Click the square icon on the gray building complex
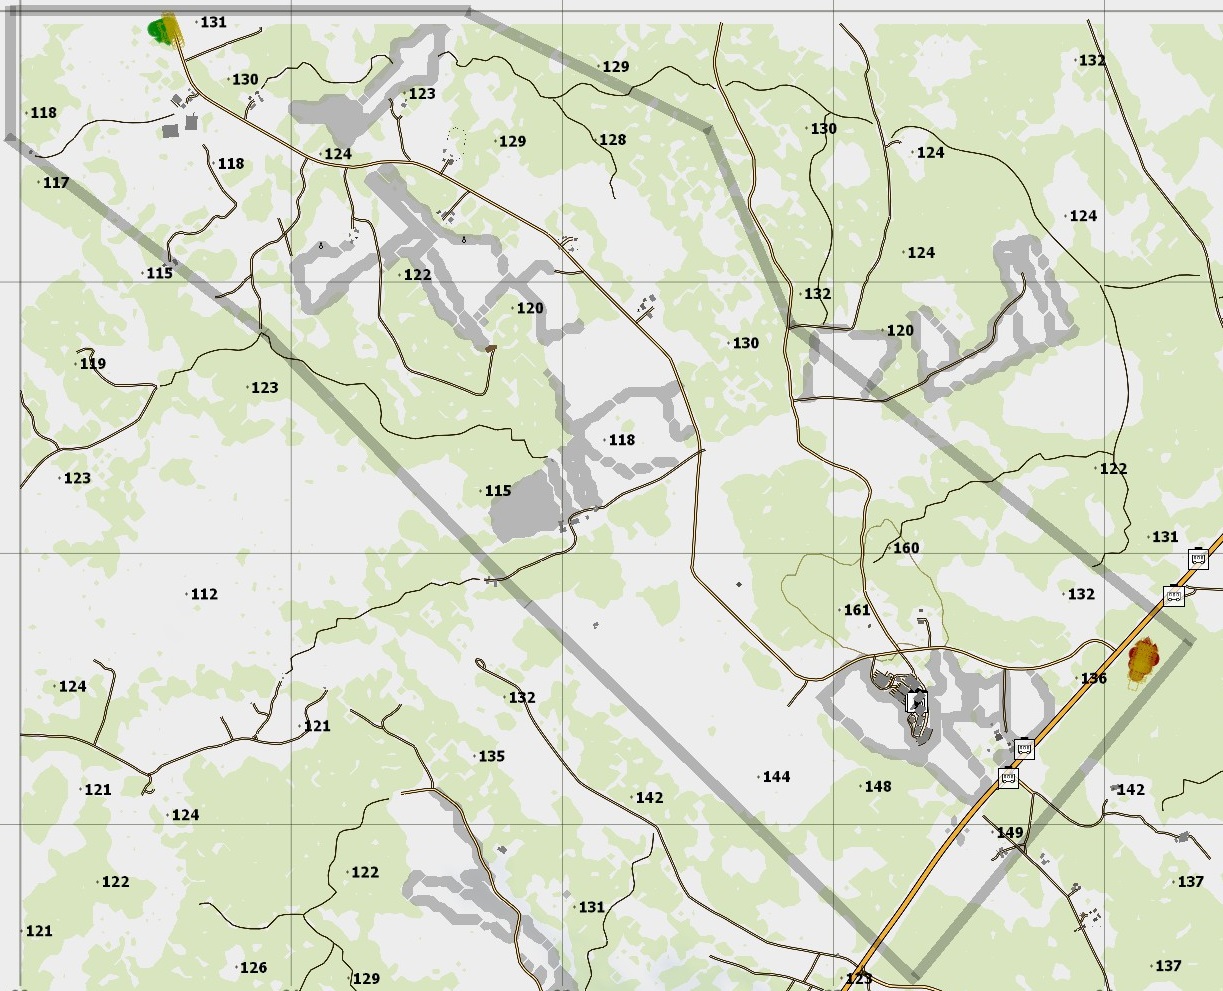1223x991 pixels. (916, 701)
